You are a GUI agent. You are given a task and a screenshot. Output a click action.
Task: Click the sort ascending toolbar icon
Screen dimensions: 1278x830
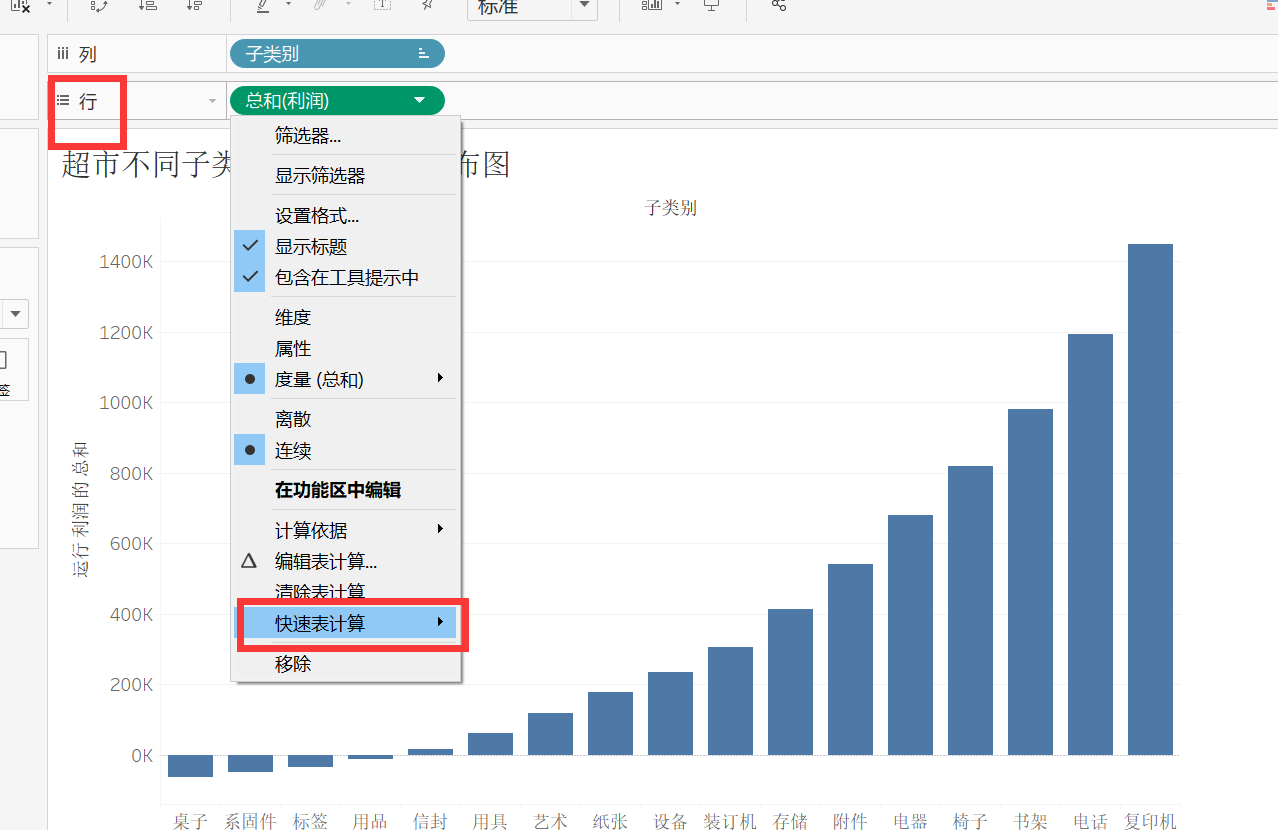(x=147, y=5)
